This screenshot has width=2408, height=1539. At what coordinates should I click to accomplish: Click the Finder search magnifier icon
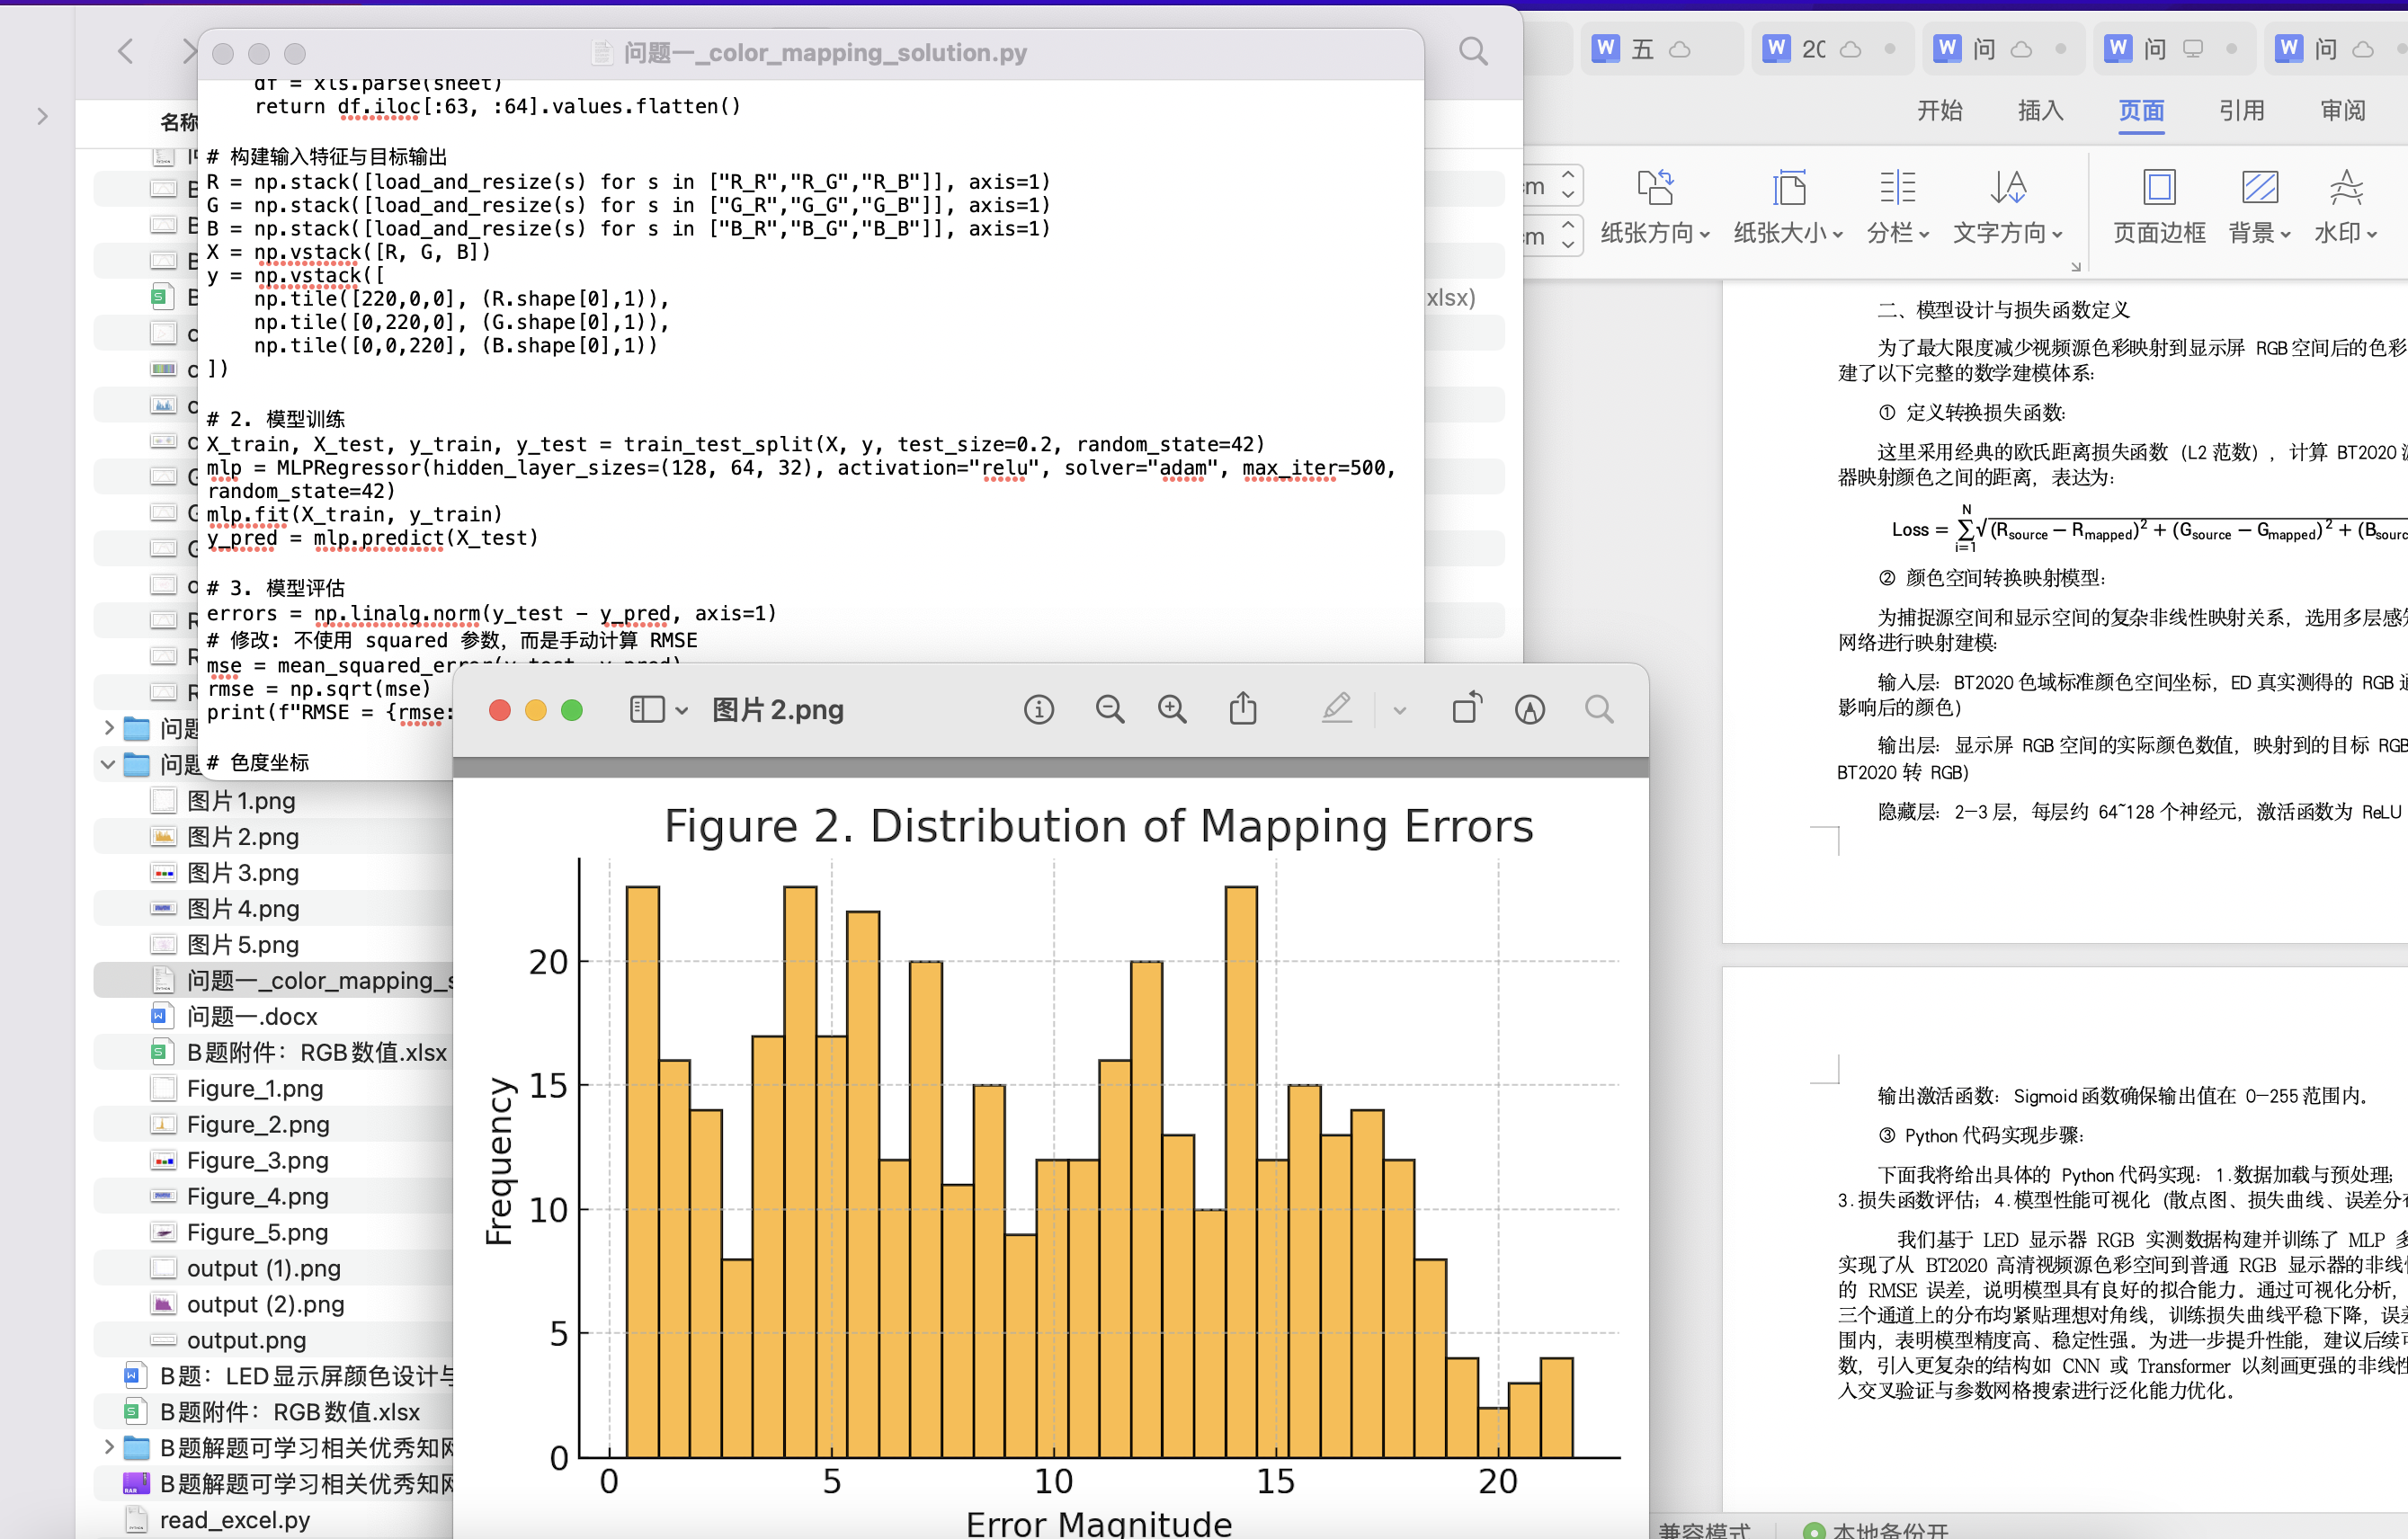pyautogui.click(x=1472, y=51)
